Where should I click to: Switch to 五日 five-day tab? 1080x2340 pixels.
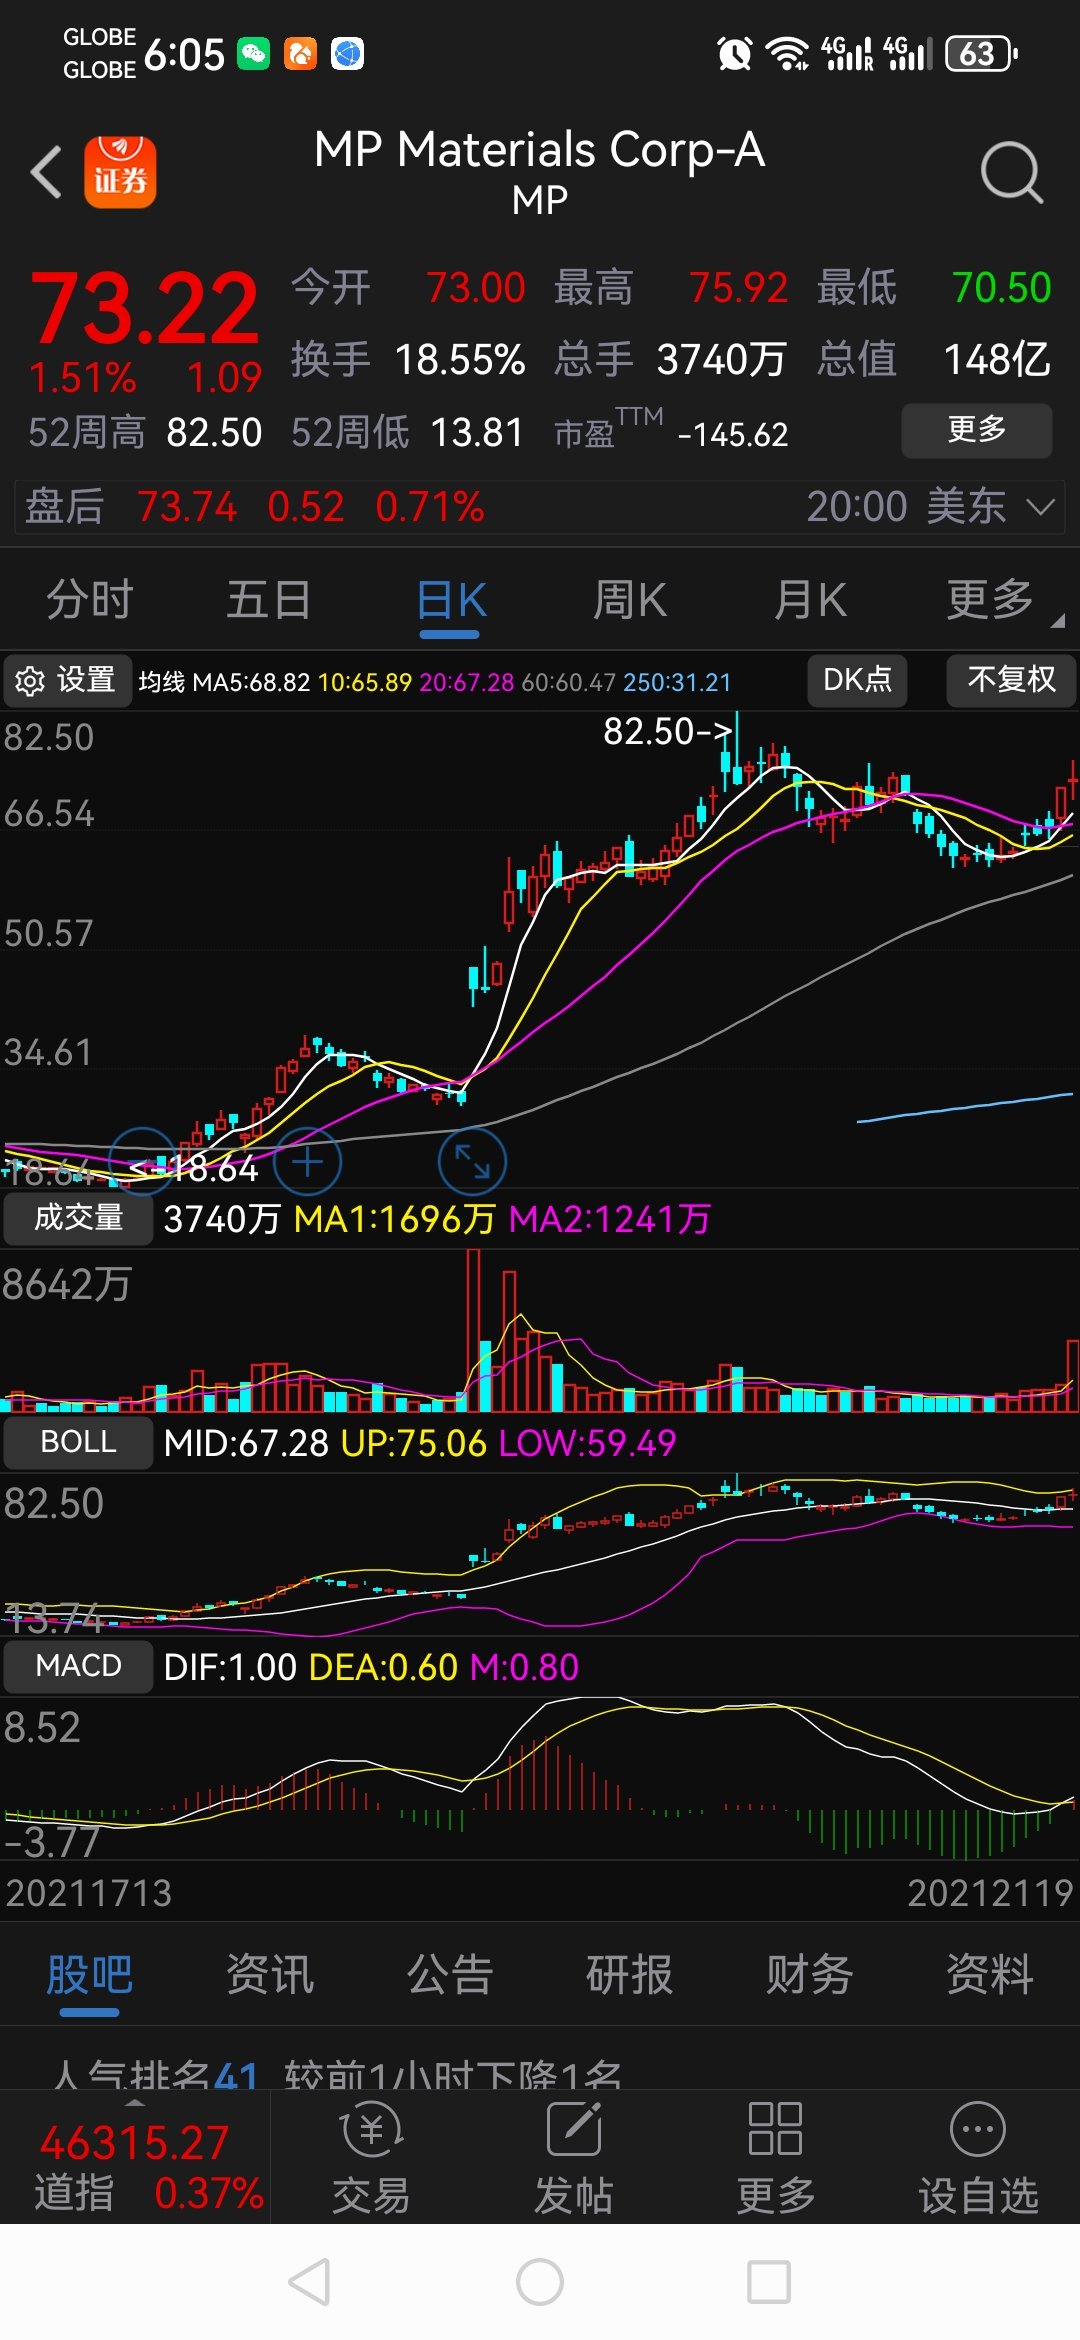coord(269,600)
